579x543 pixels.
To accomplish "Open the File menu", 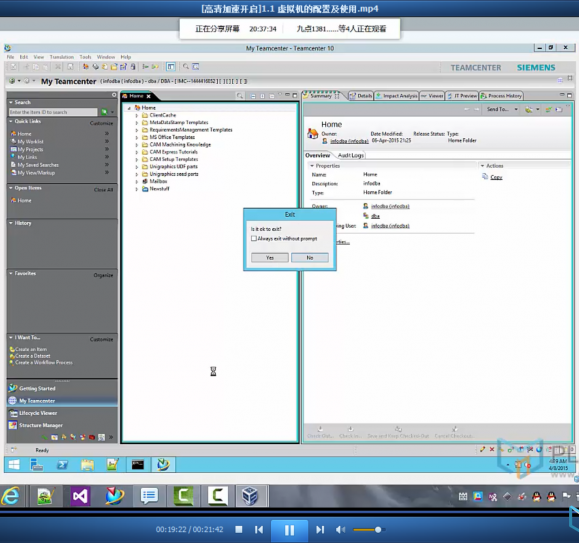I will tap(10, 57).
